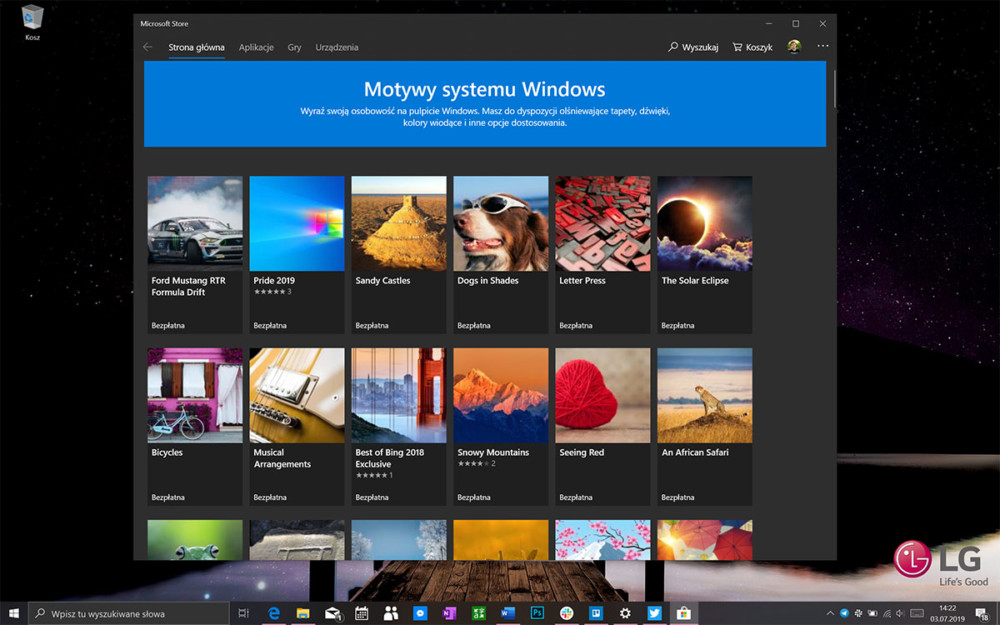Open Best of Bing 2018 Exclusive theme
Image resolution: width=1000 pixels, height=625 pixels.
[399, 427]
